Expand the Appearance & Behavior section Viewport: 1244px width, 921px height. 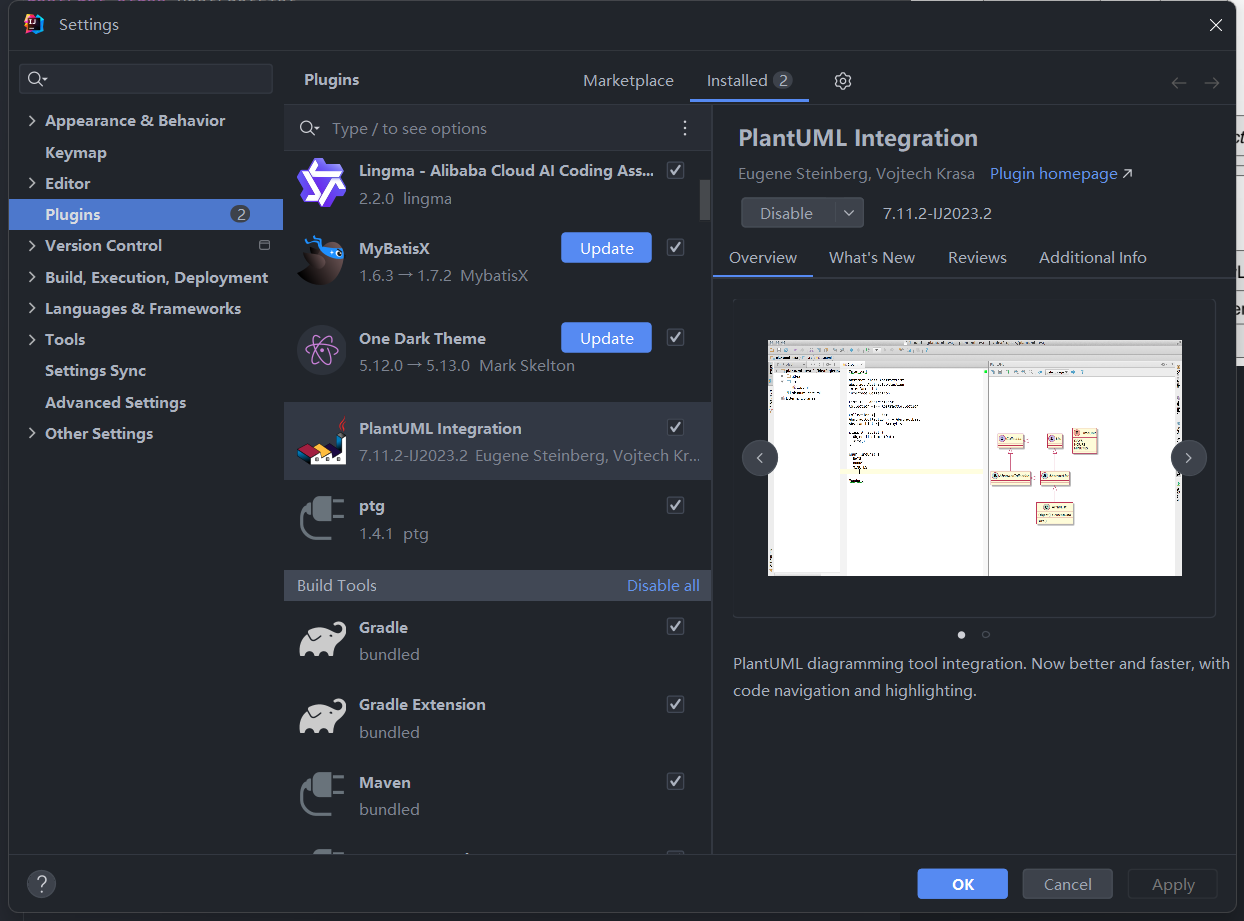point(32,121)
